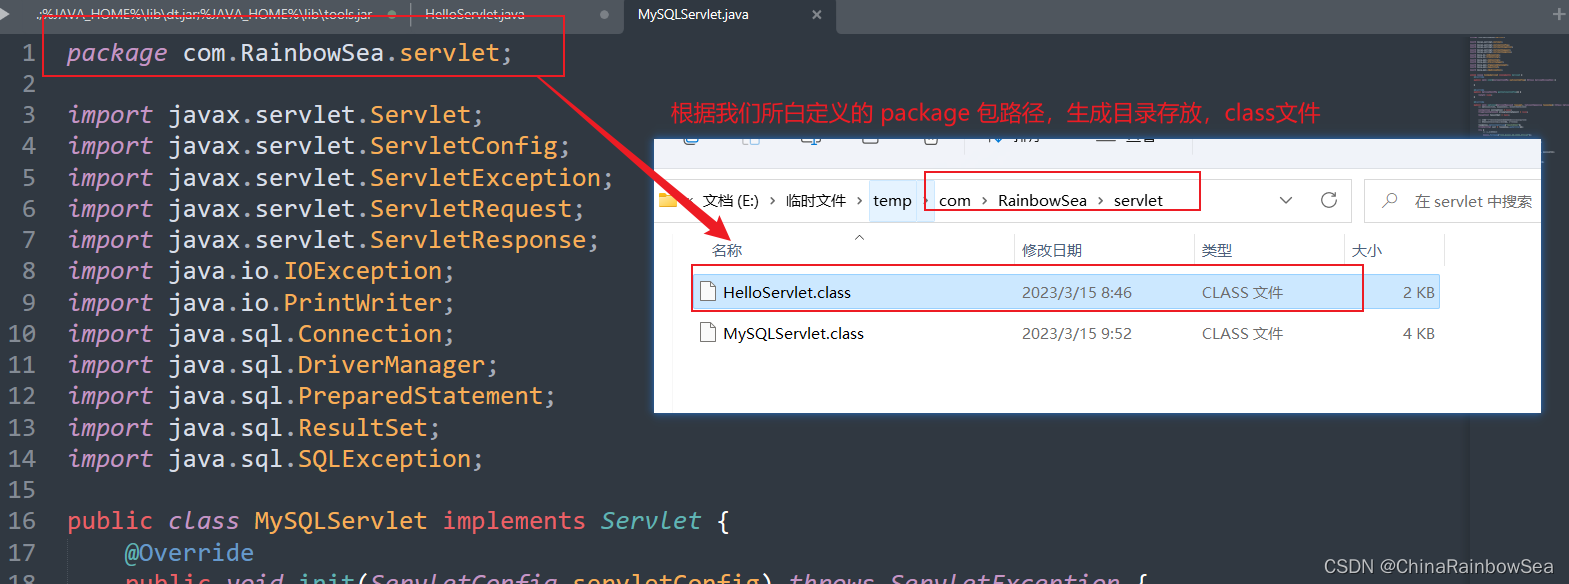Sort files by '修改日期' column header

pos(1052,250)
